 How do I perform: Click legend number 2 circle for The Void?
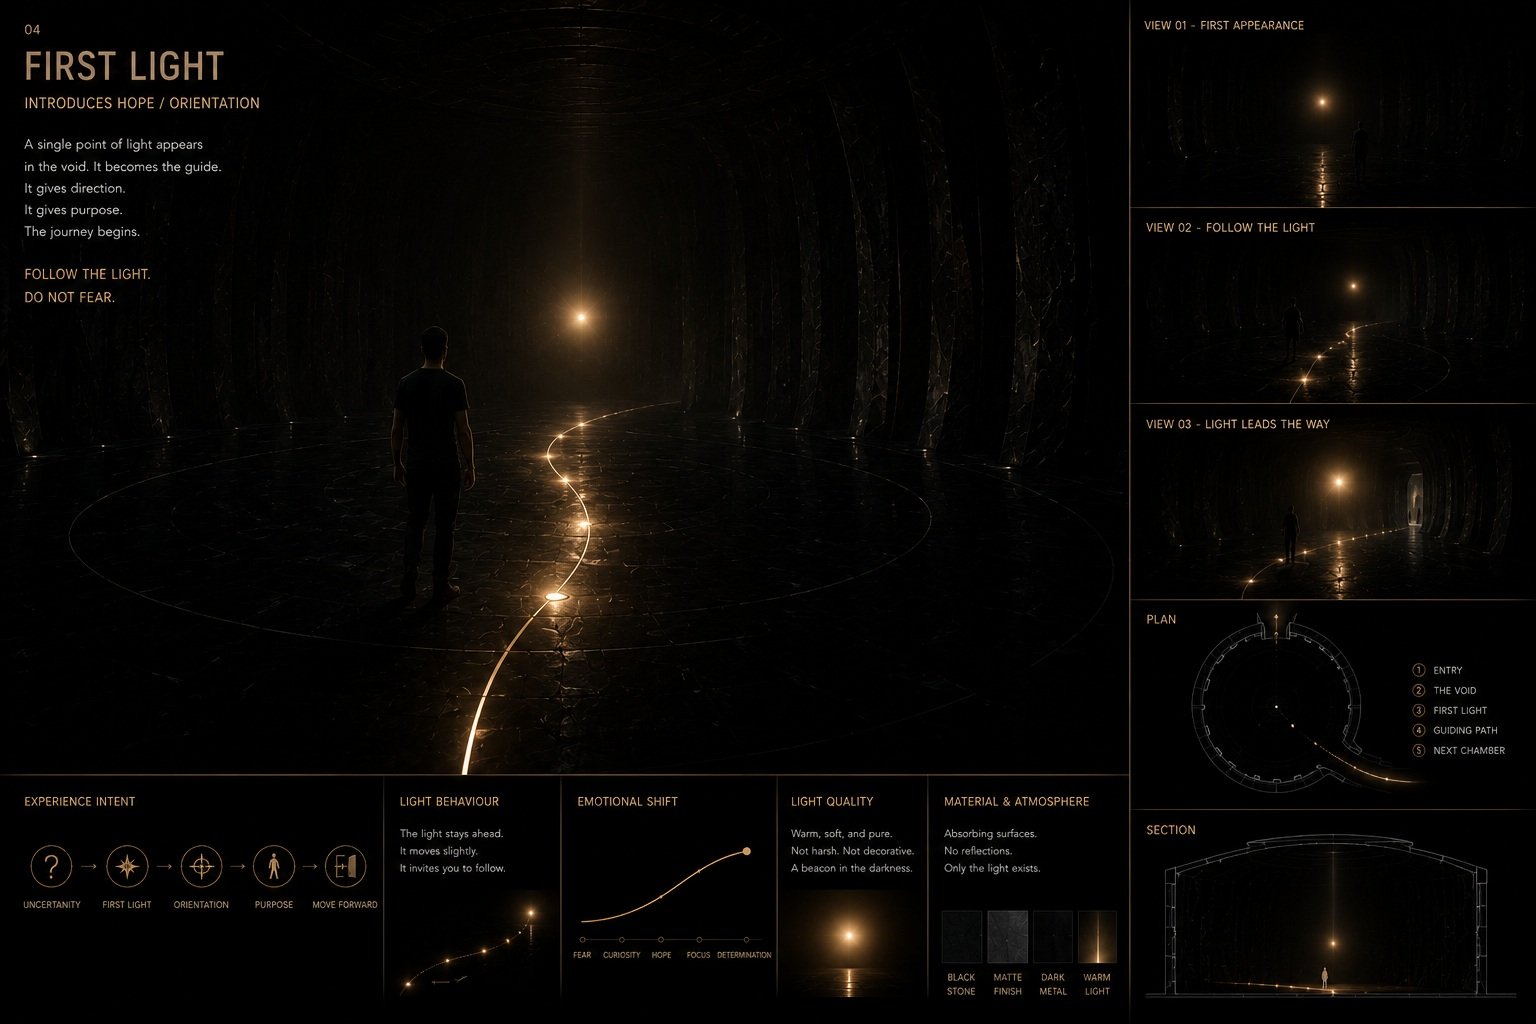pyautogui.click(x=1418, y=690)
